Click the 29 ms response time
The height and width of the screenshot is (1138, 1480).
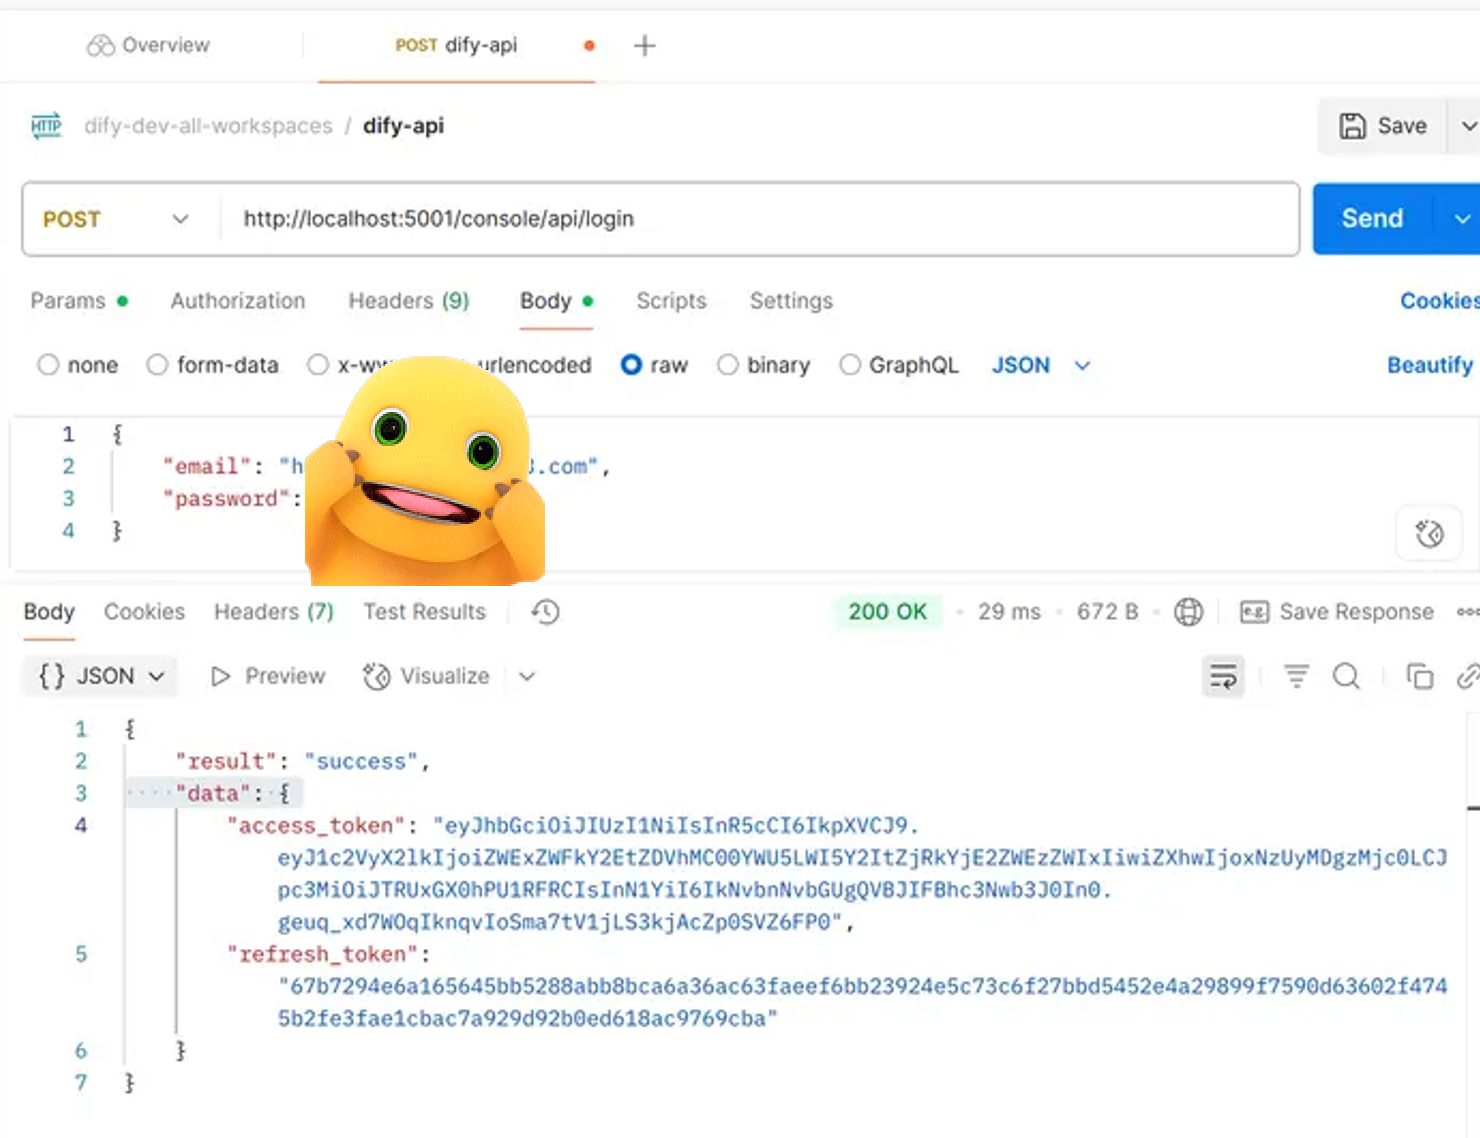tap(1009, 612)
